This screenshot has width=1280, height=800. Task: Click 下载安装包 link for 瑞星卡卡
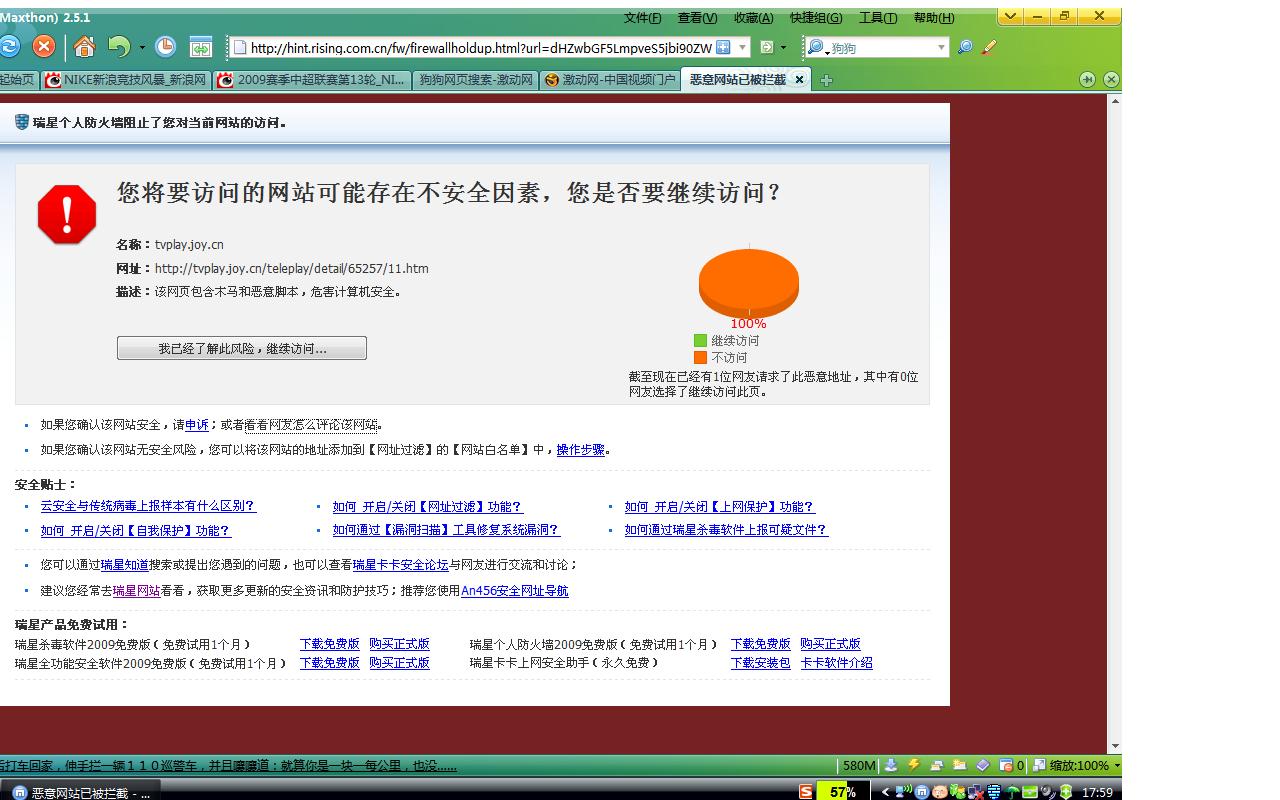pos(761,663)
